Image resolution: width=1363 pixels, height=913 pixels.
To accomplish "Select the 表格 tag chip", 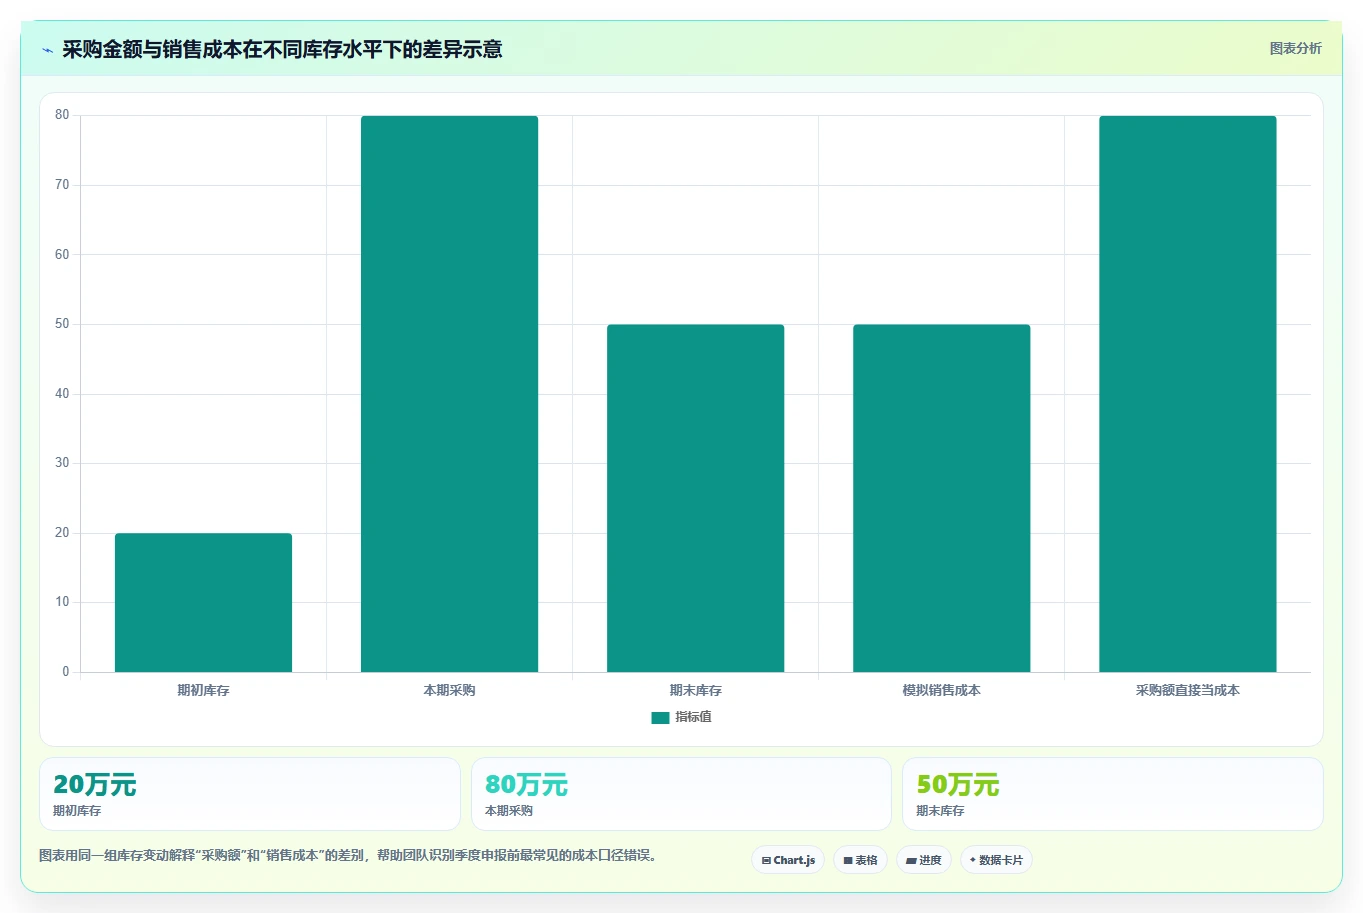I will tap(860, 860).
